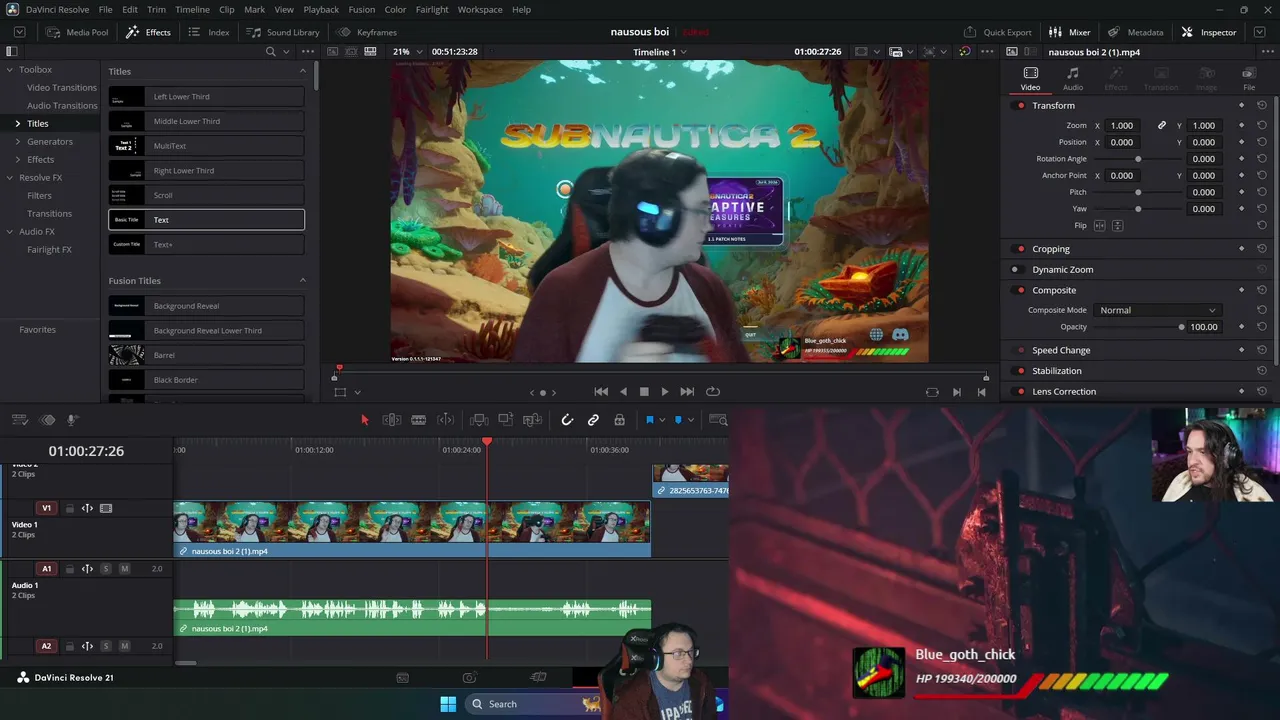Image resolution: width=1280 pixels, height=720 pixels.
Task: Click the voiceover microphone icon
Action: click(x=72, y=420)
